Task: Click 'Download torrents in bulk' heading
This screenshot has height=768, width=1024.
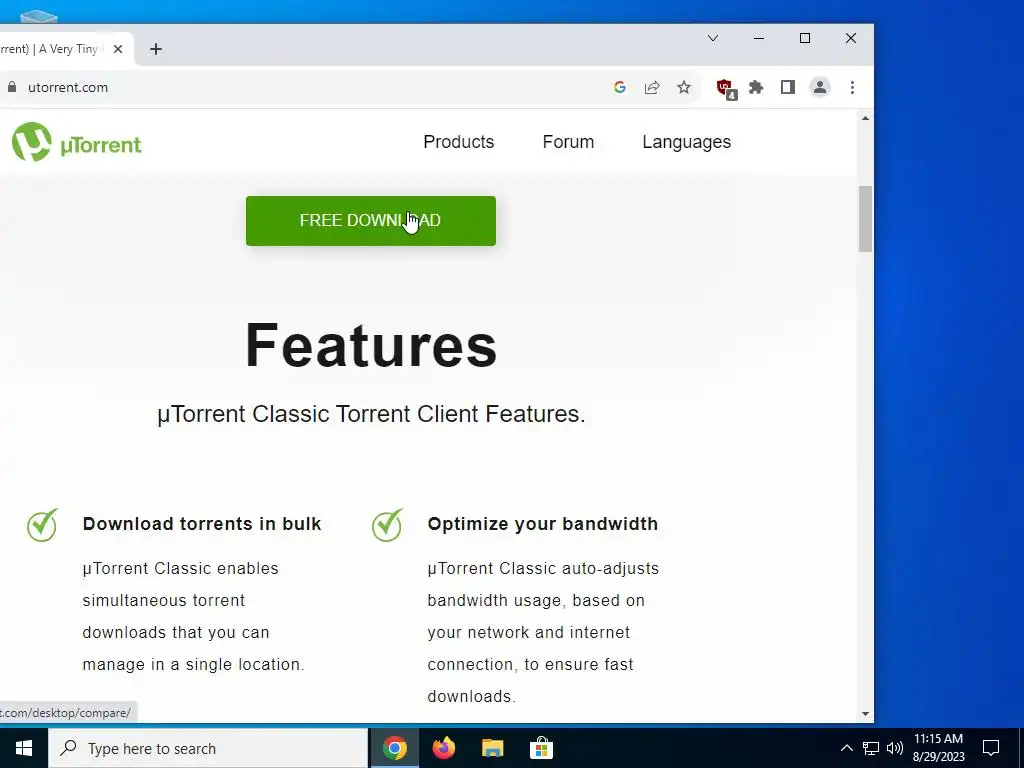Action: [x=202, y=524]
